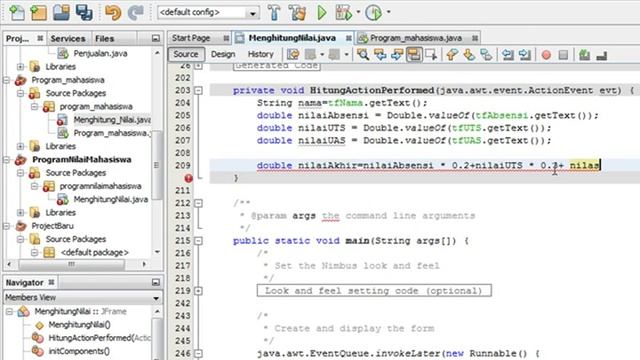Shift the line right icon
Image resolution: width=640 pixels, height=360 pixels.
click(525, 54)
